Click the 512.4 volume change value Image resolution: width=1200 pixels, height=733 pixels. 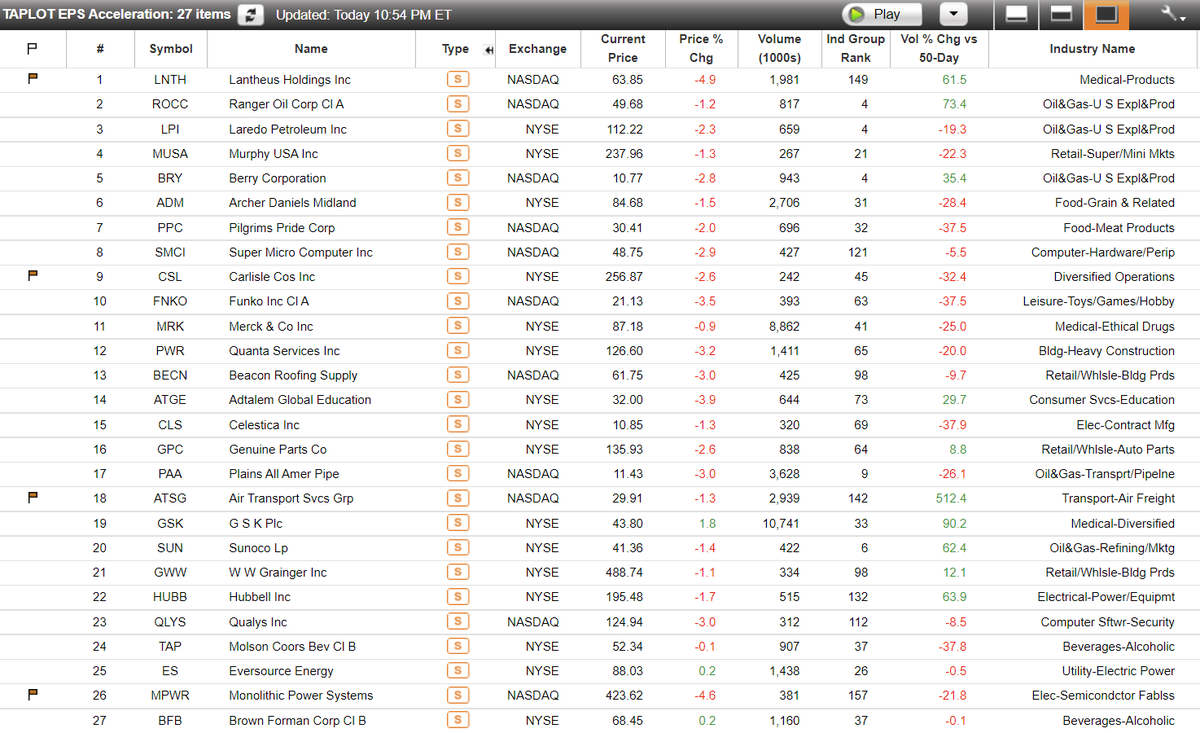click(x=949, y=499)
